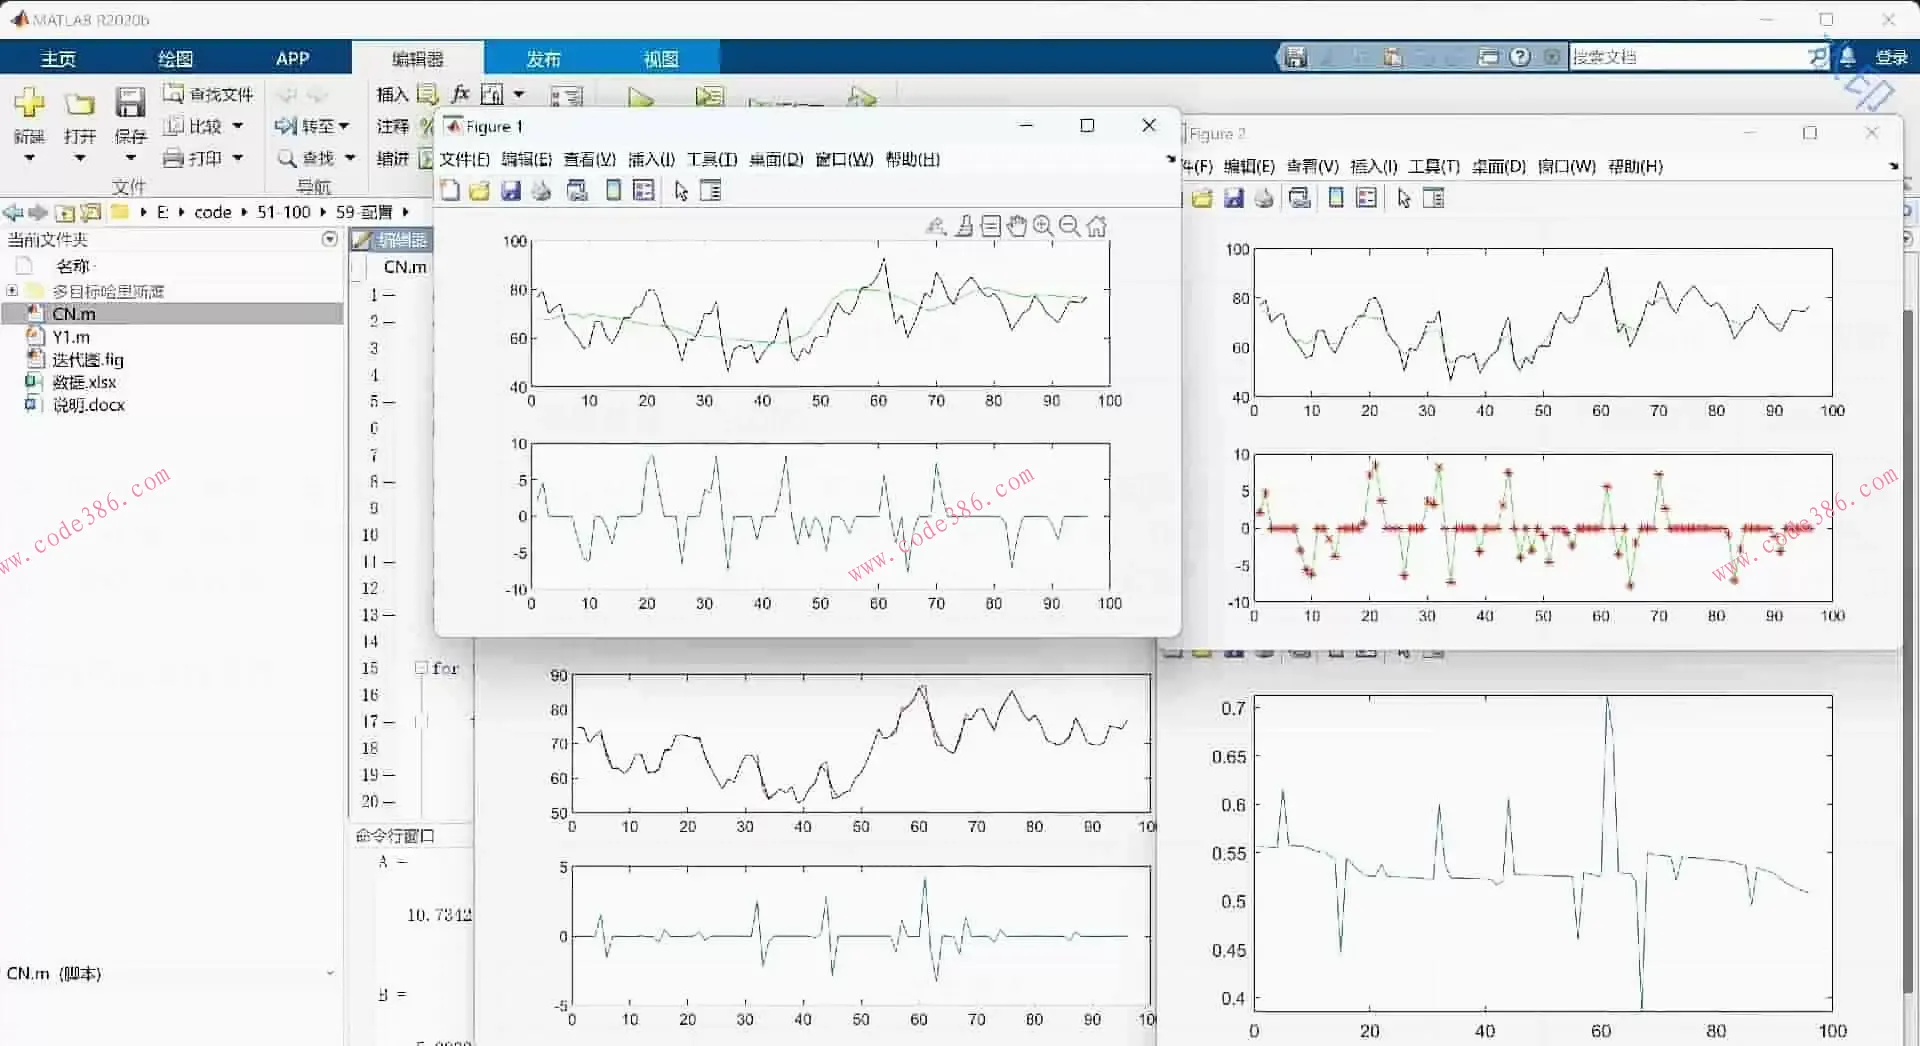Screen dimensions: 1920x1046
Task: Open the help question mark icon near search
Action: 1520,57
